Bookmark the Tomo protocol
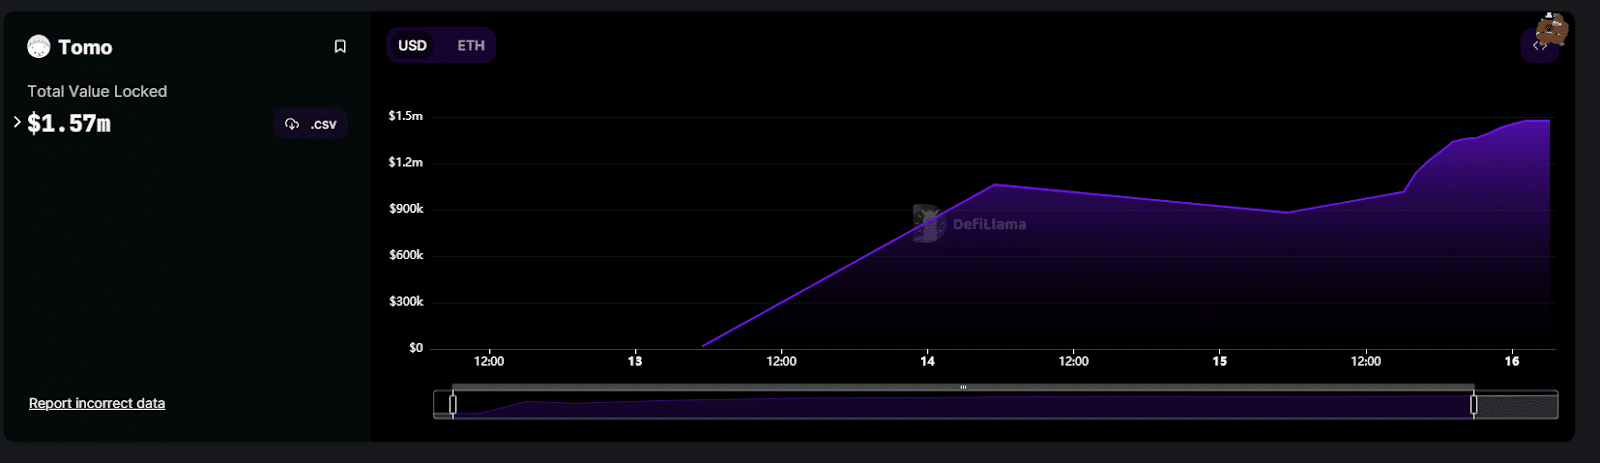1600x463 pixels. point(340,47)
